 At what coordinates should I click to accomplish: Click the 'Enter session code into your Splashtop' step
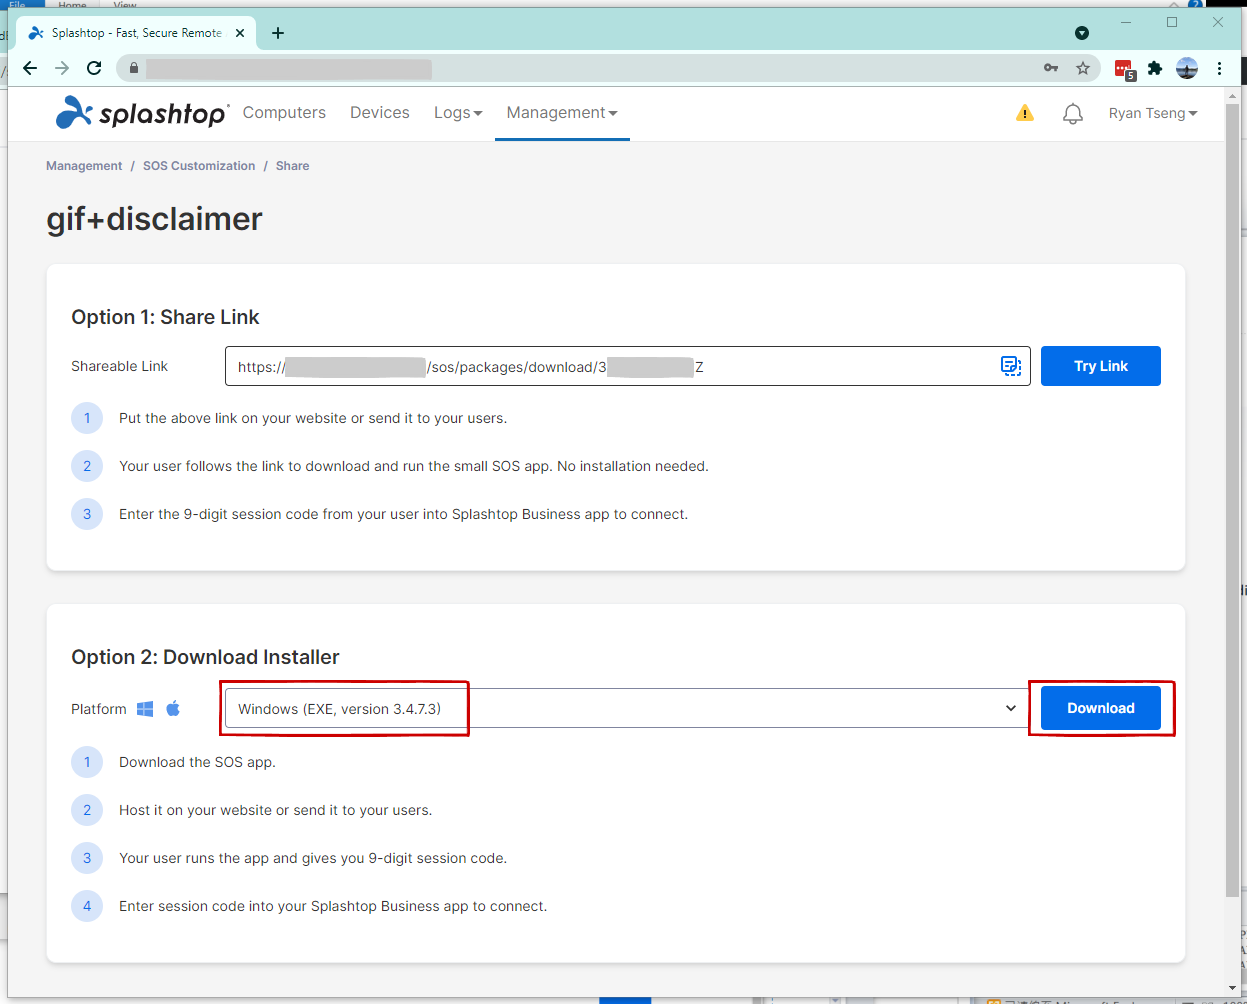pyautogui.click(x=333, y=906)
